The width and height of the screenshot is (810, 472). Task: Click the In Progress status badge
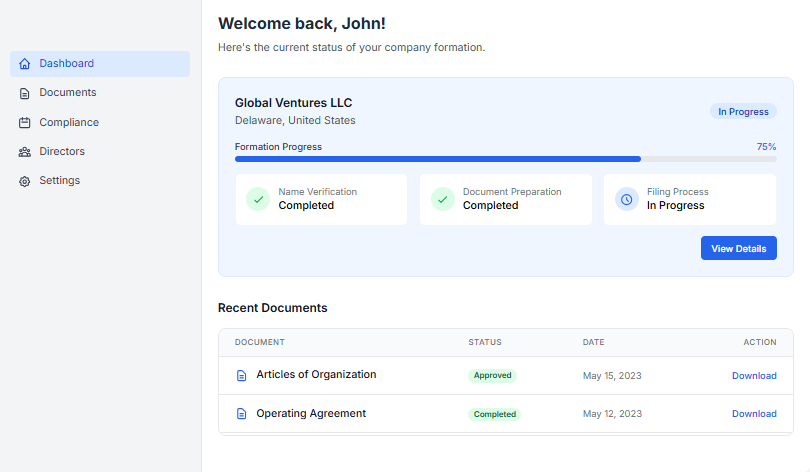pos(743,112)
